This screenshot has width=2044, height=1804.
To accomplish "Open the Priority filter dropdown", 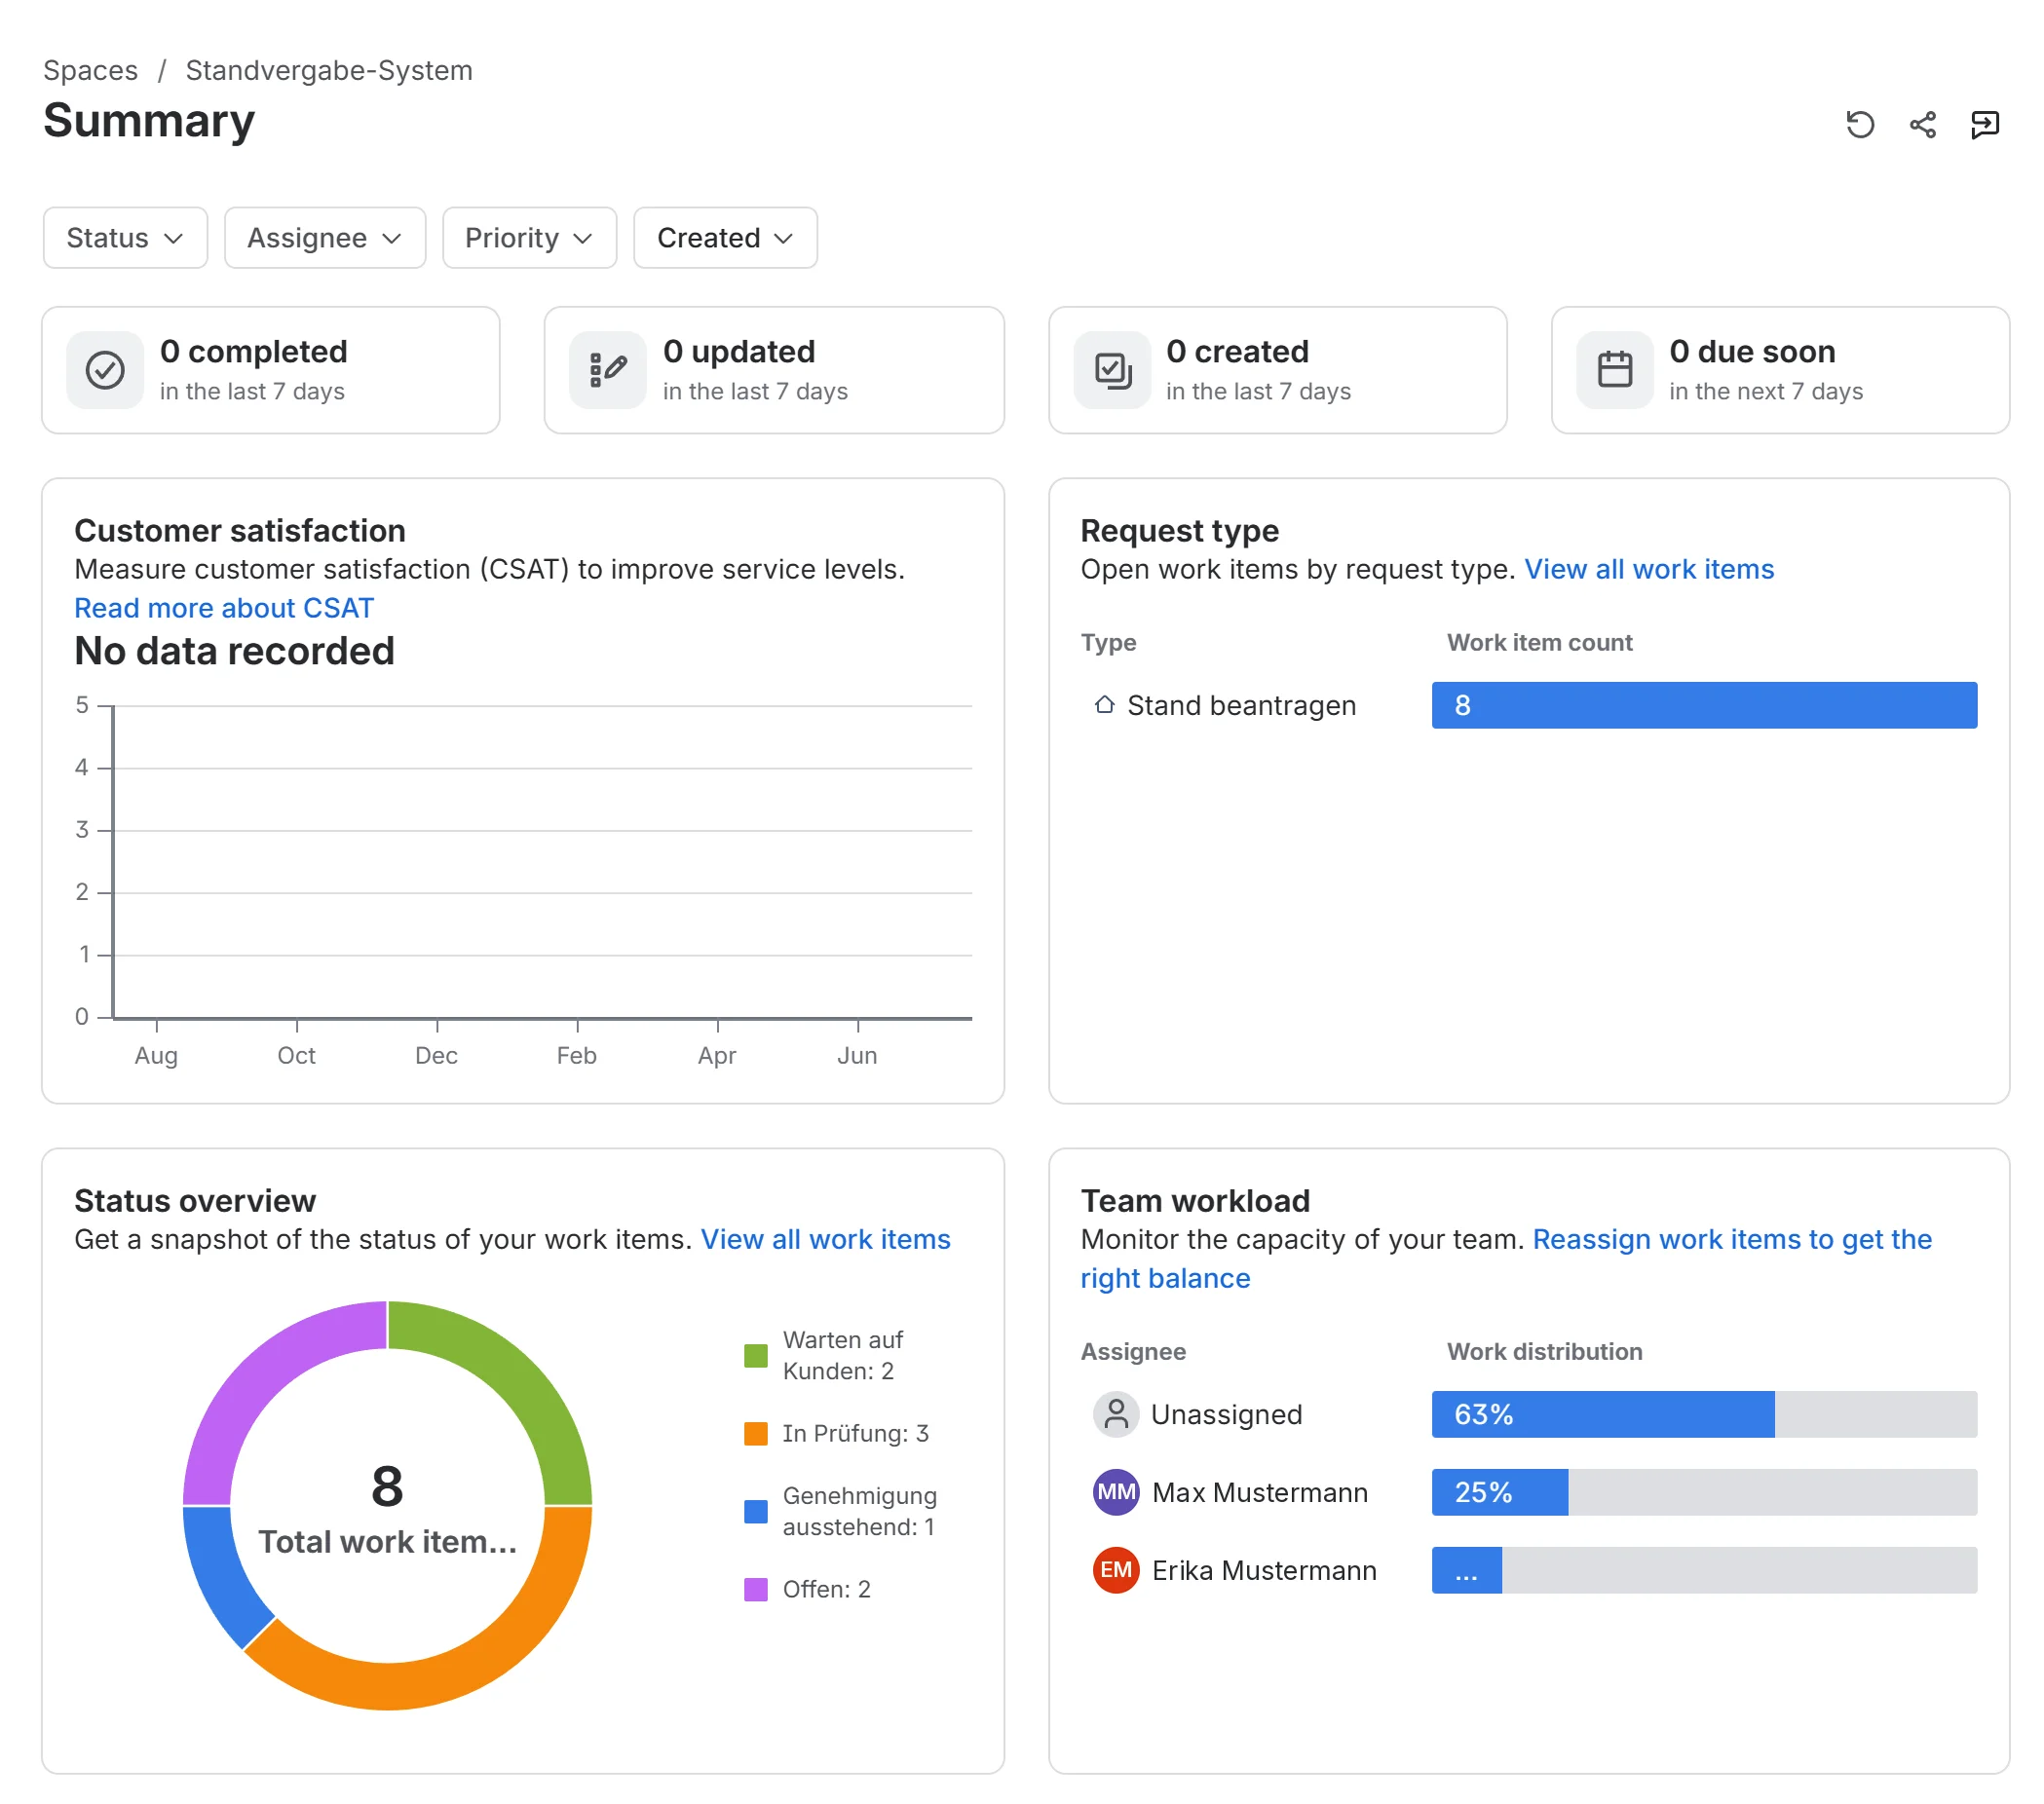I will (x=529, y=238).
